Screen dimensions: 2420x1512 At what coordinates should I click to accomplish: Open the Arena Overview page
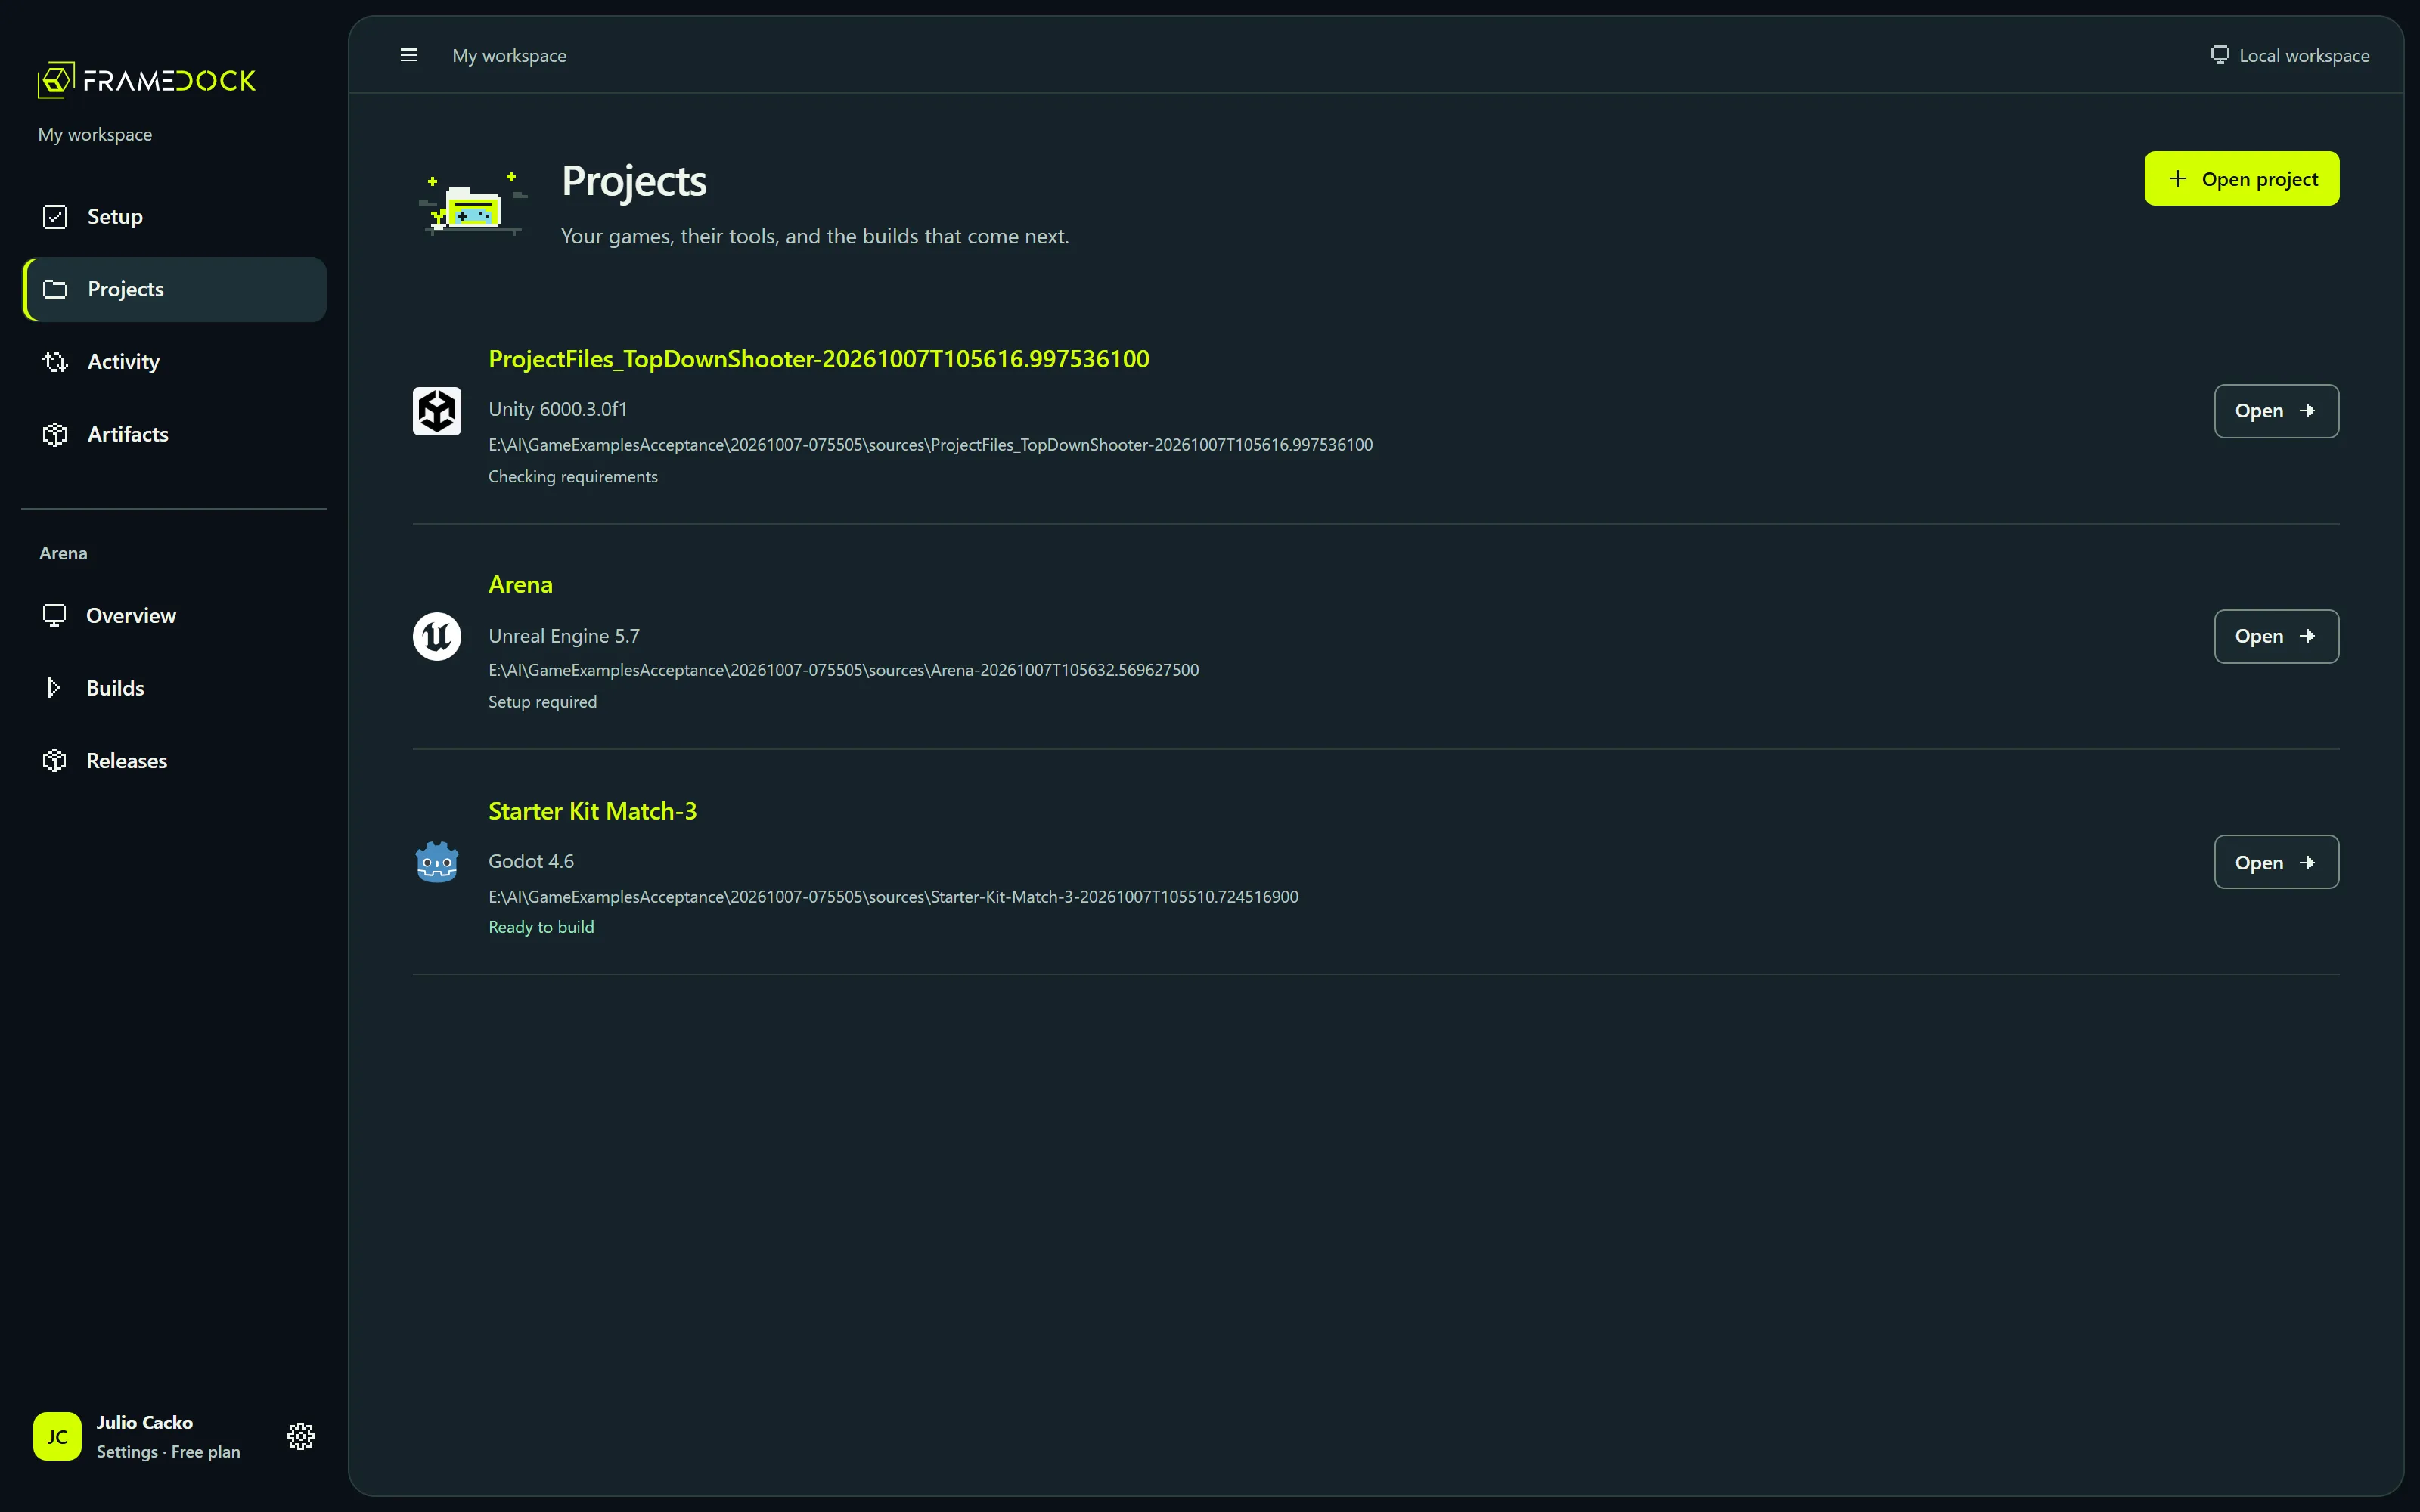pos(174,615)
